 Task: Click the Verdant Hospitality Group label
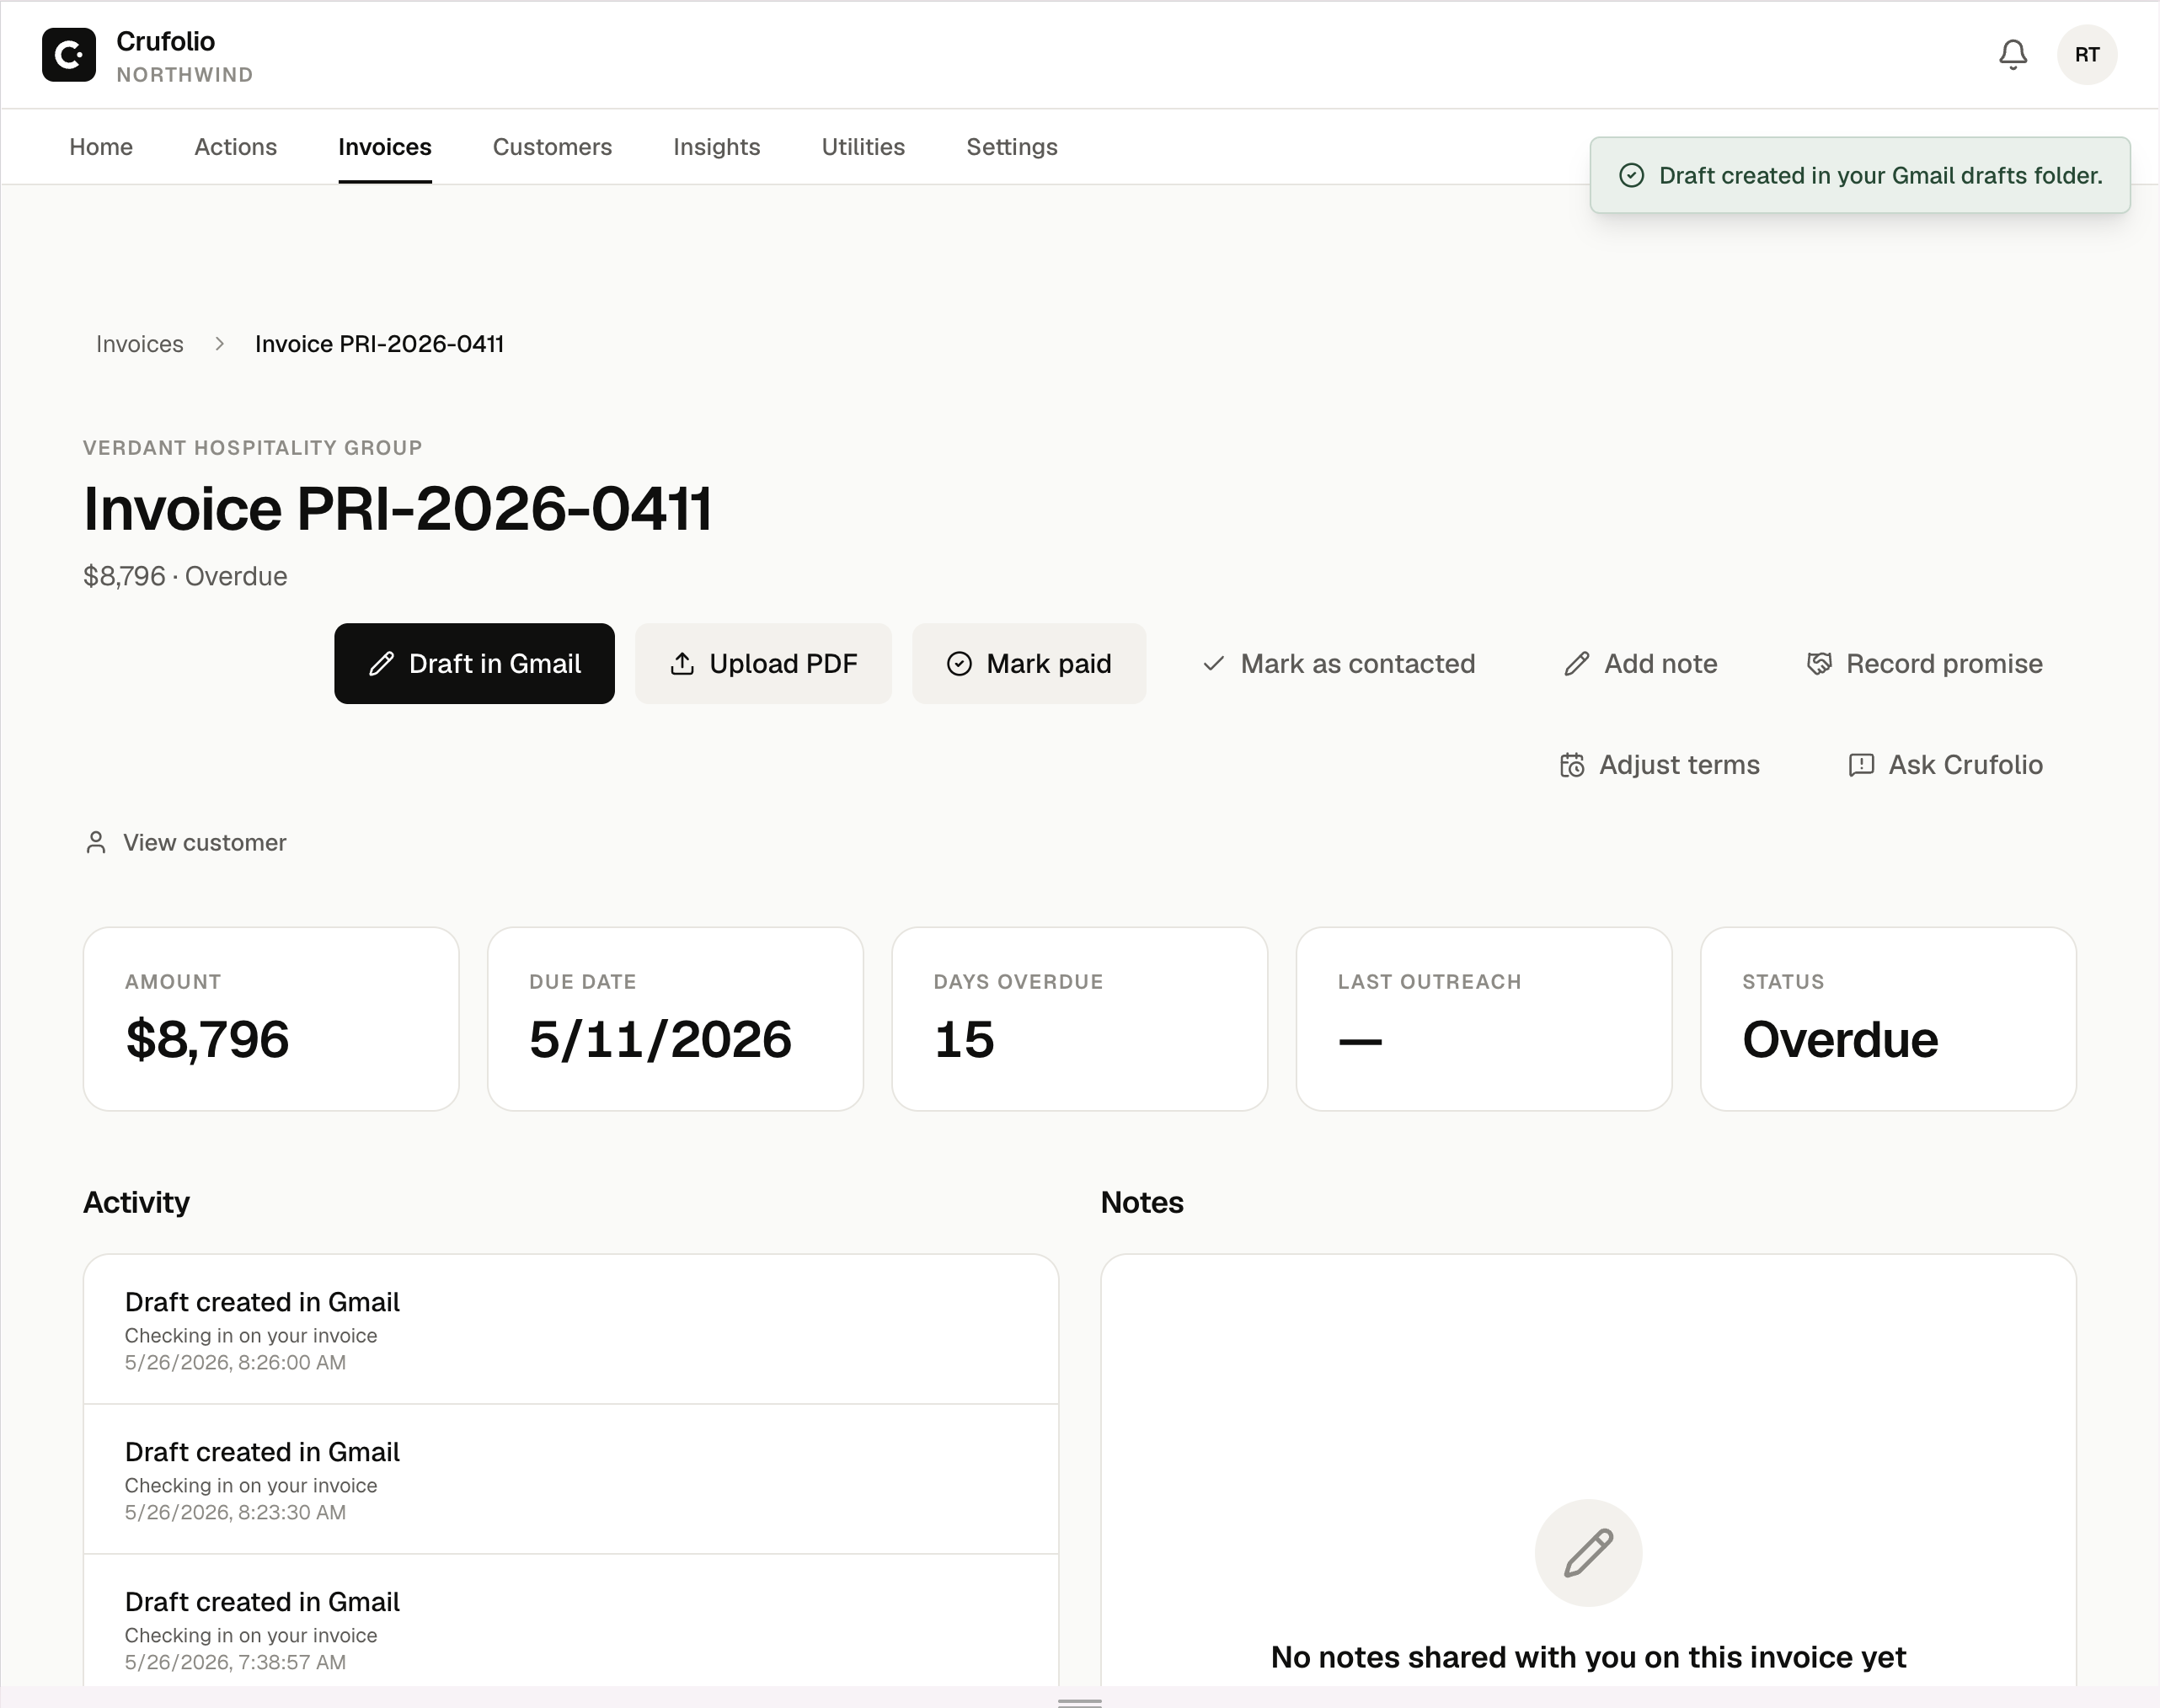click(252, 448)
